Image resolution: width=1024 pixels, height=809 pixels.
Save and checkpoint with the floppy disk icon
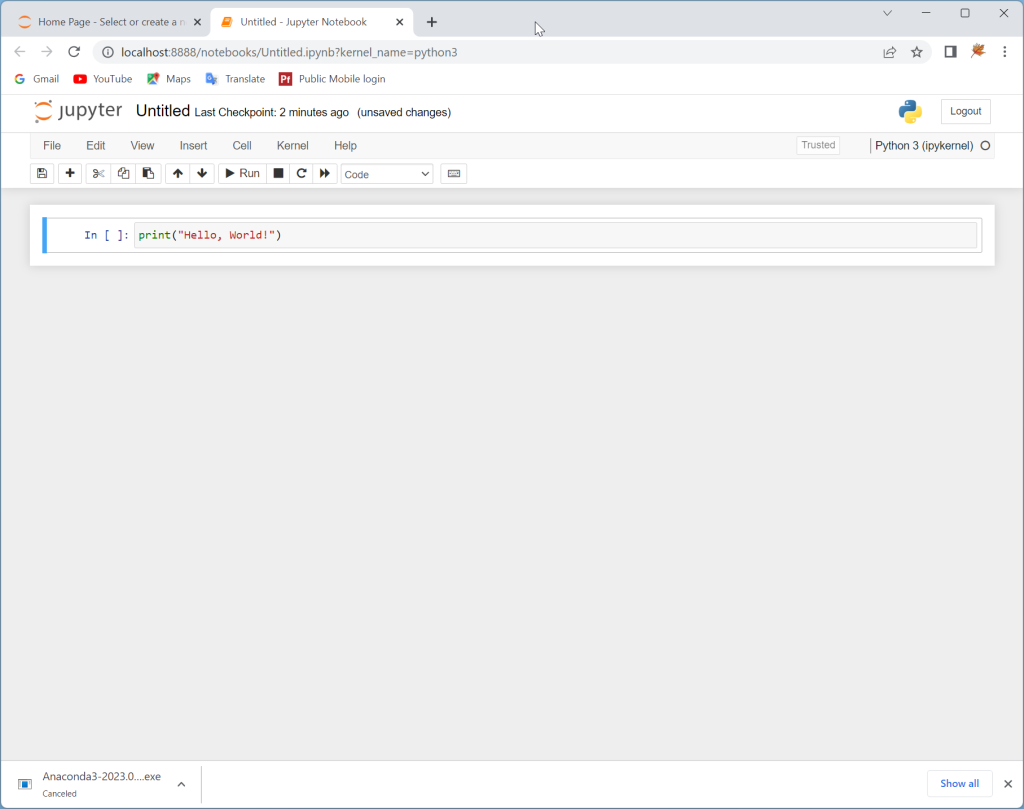(x=42, y=174)
